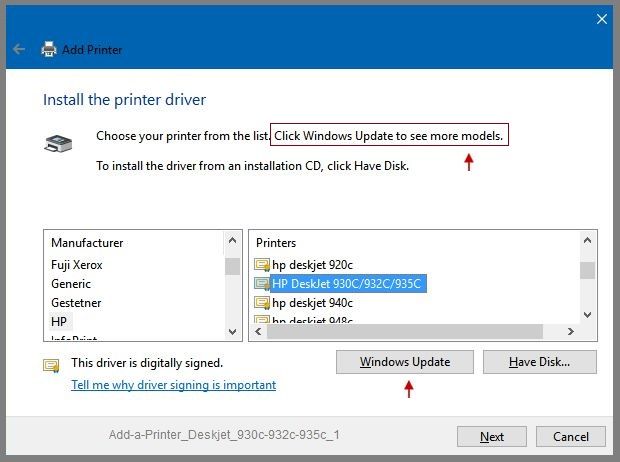The height and width of the screenshot is (462, 620).
Task: Click the Add Printer icon in title
Action: (x=49, y=49)
